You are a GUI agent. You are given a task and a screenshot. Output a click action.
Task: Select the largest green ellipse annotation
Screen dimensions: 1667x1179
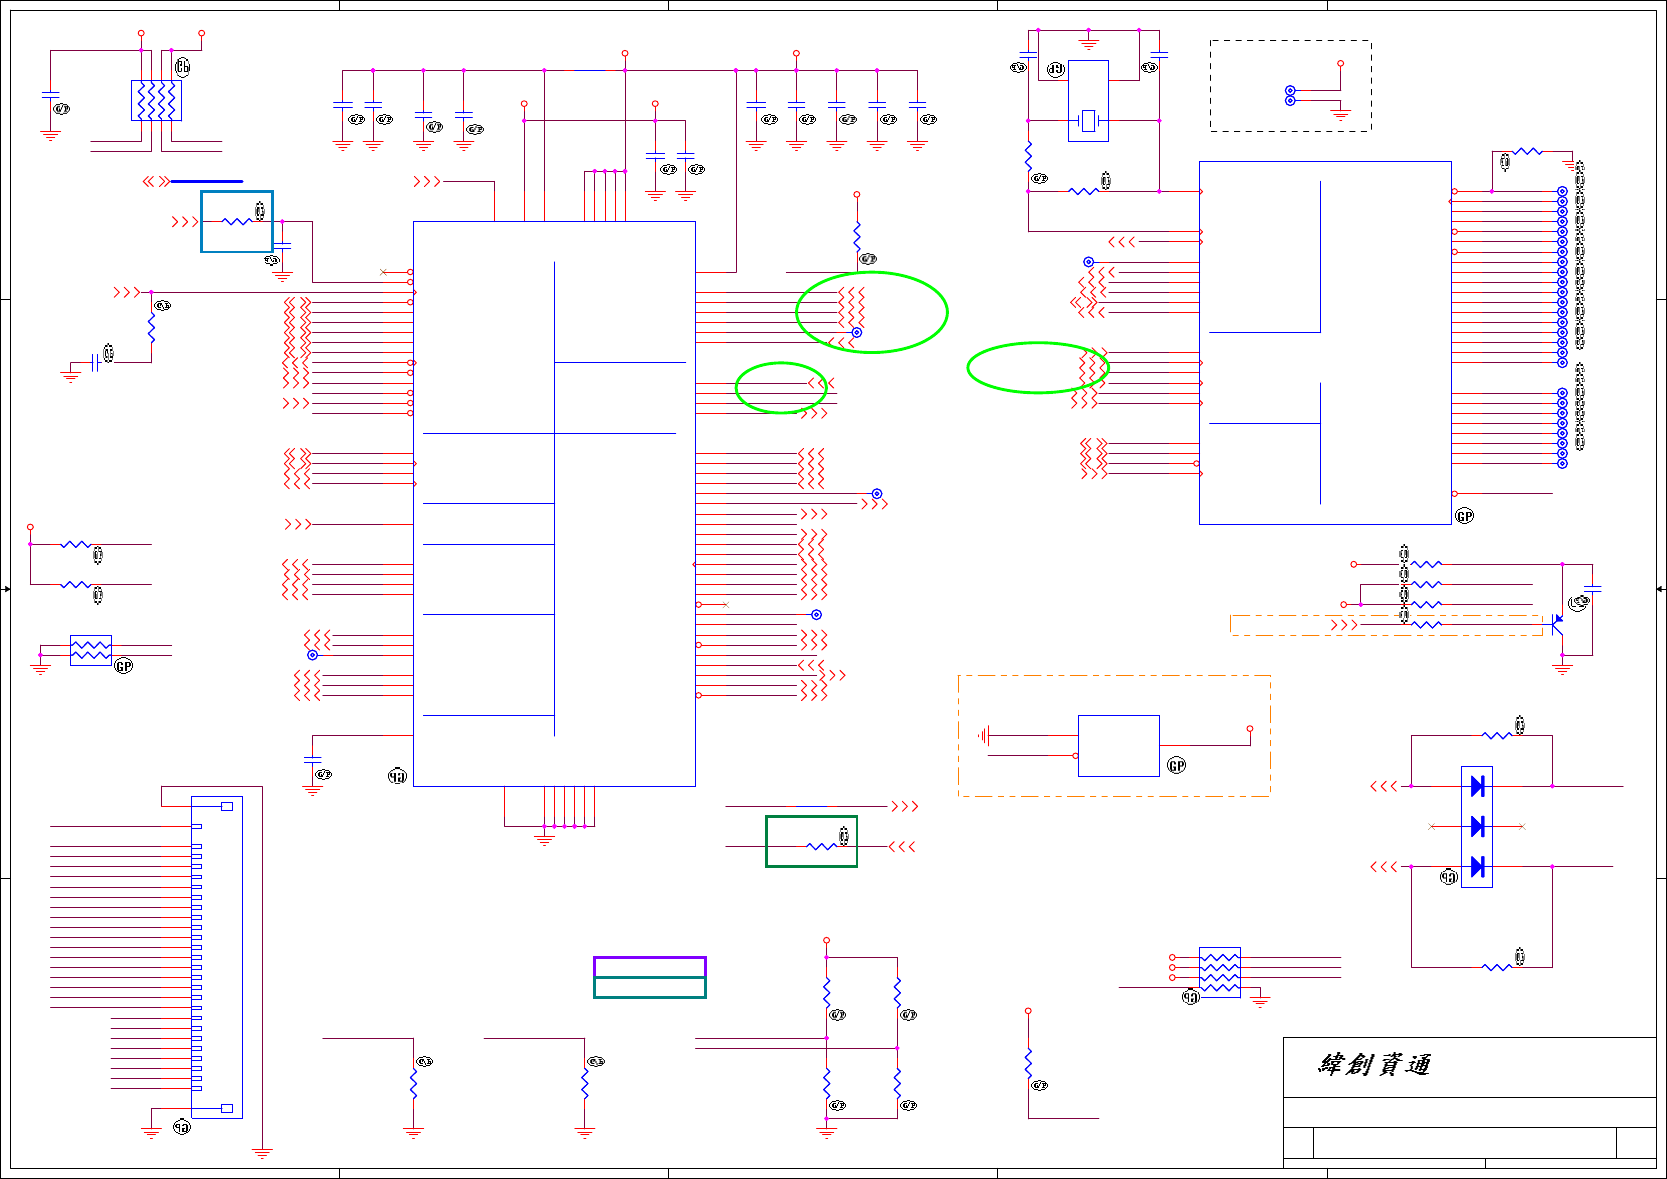pyautogui.click(x=872, y=312)
